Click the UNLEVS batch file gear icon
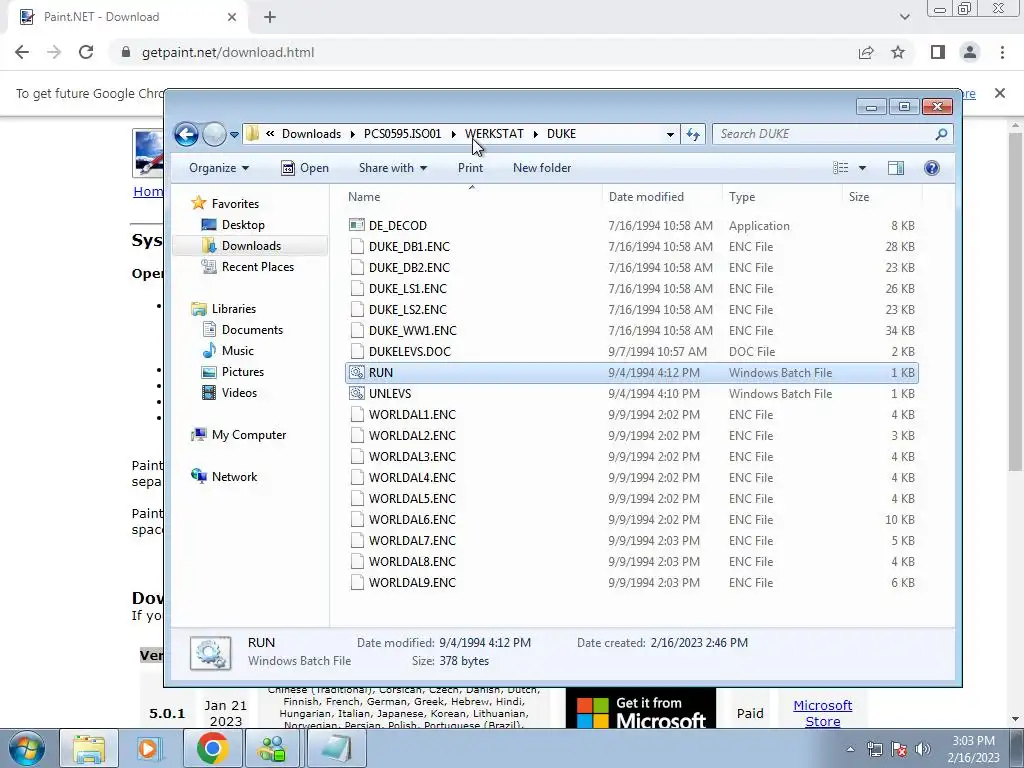The height and width of the screenshot is (768, 1024). tap(357, 393)
